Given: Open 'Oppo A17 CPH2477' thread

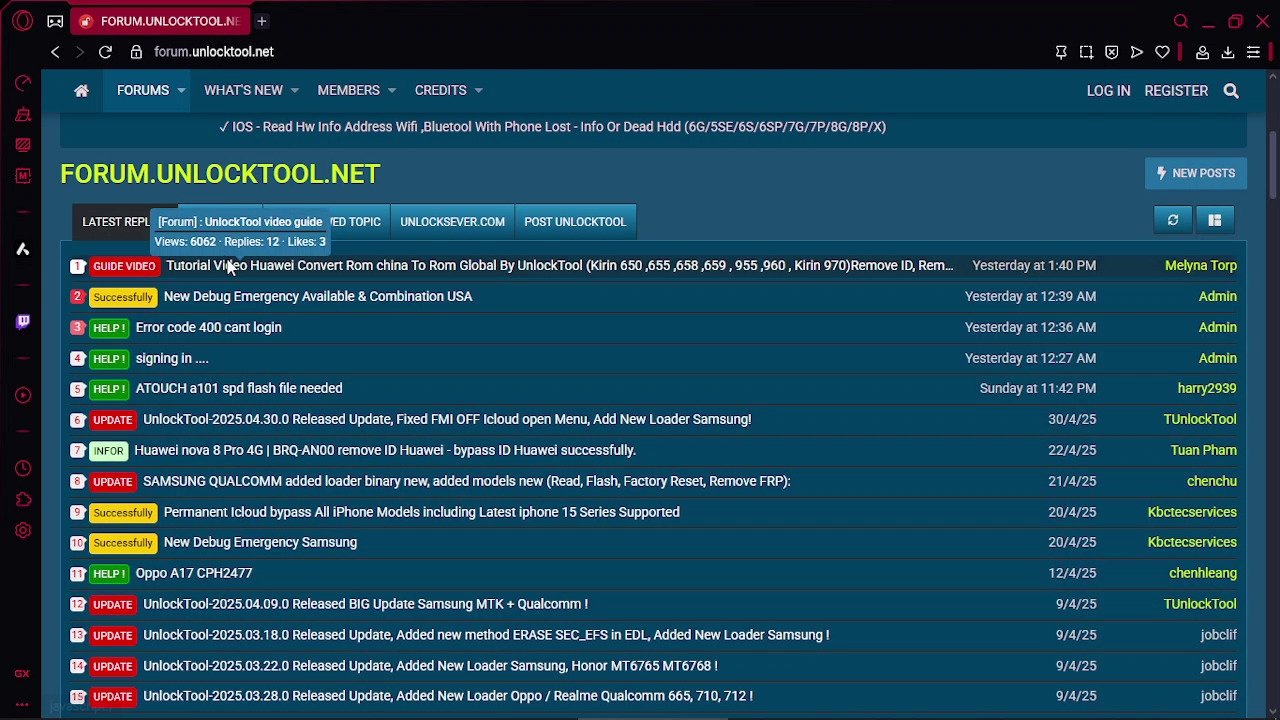Looking at the screenshot, I should [x=194, y=573].
